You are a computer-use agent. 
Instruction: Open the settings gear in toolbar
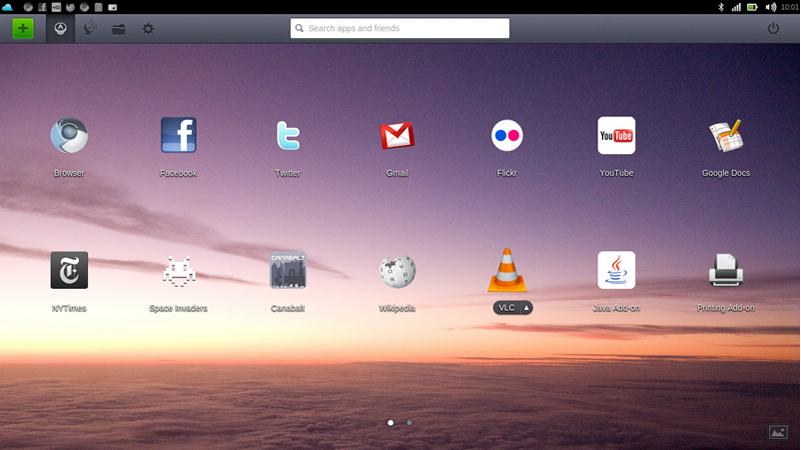148,29
